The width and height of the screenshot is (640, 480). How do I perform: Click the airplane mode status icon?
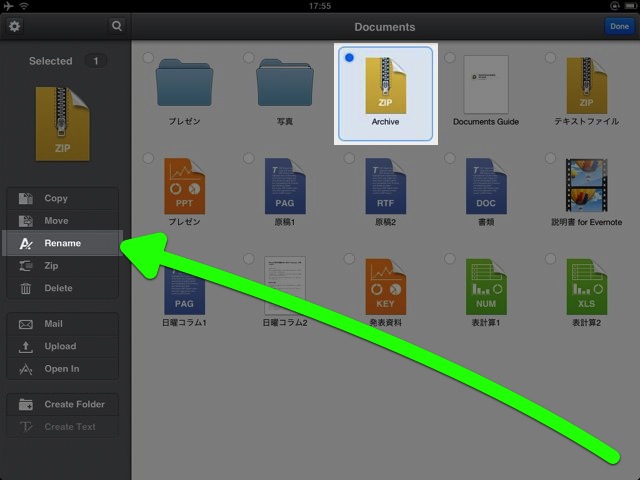pyautogui.click(x=8, y=6)
